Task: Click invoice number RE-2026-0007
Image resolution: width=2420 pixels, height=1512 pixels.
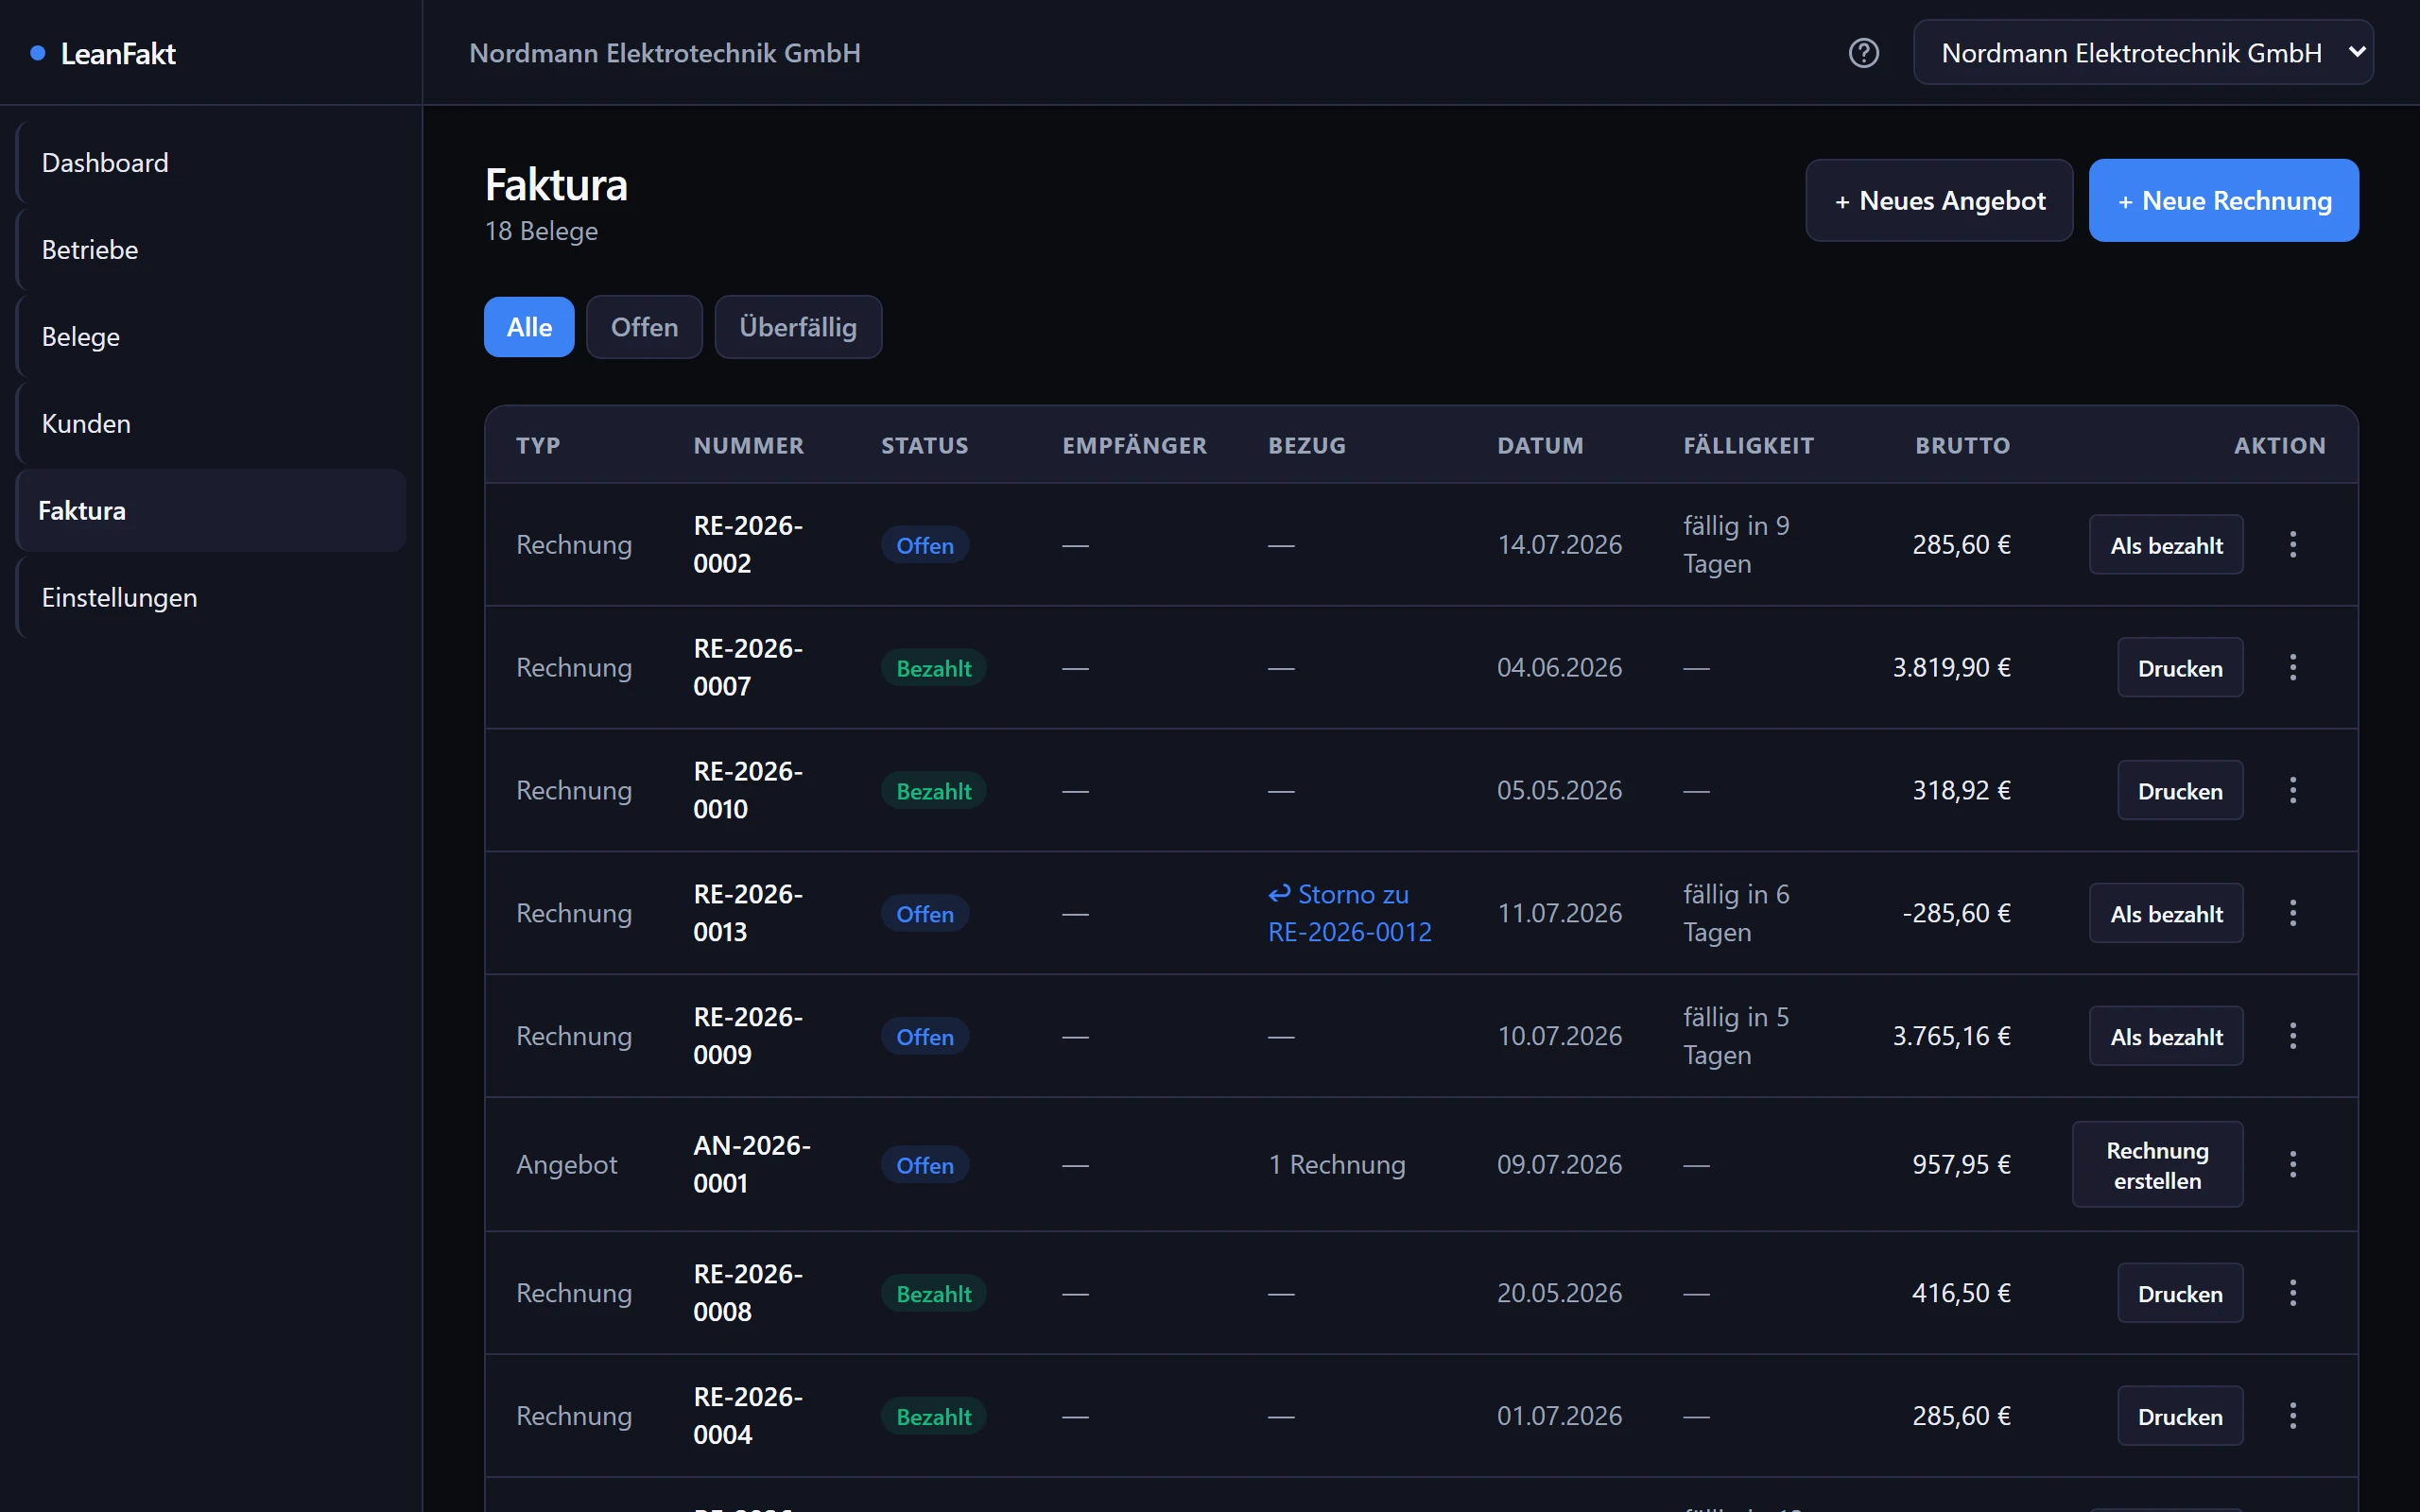Action: coord(748,667)
